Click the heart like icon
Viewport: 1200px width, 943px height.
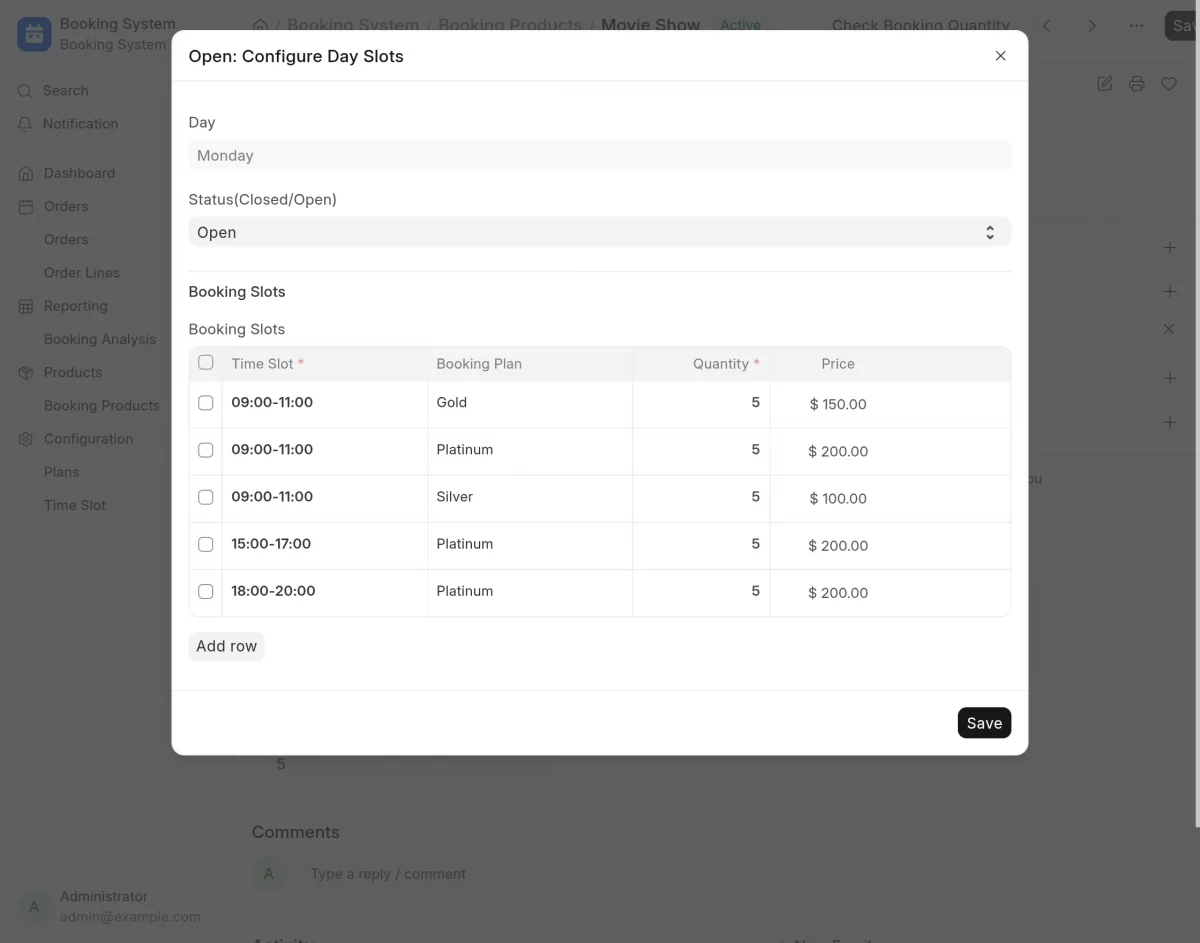pos(1169,84)
